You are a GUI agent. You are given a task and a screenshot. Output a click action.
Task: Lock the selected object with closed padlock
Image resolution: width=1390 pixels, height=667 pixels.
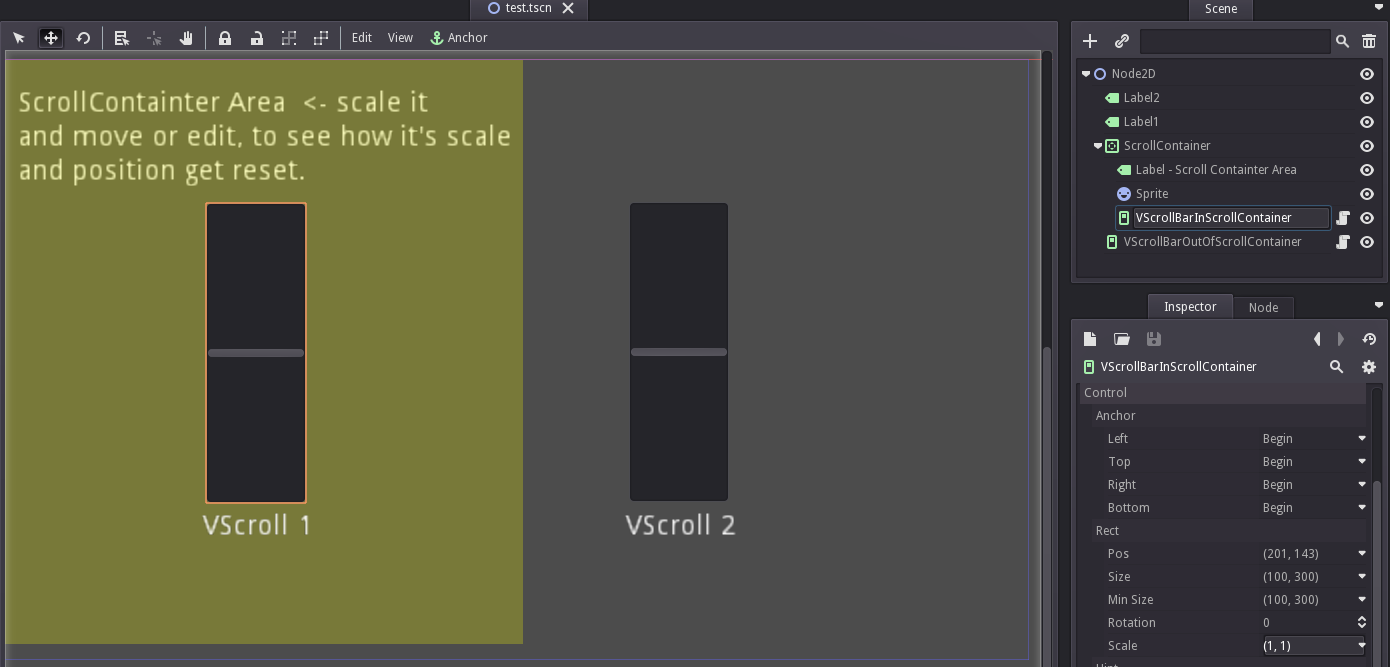point(225,38)
